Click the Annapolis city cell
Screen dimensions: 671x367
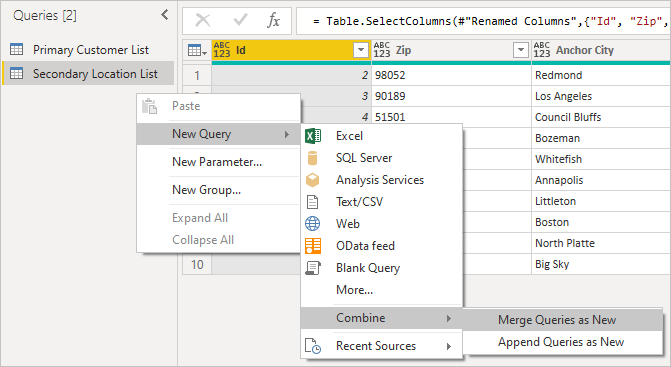(601, 180)
